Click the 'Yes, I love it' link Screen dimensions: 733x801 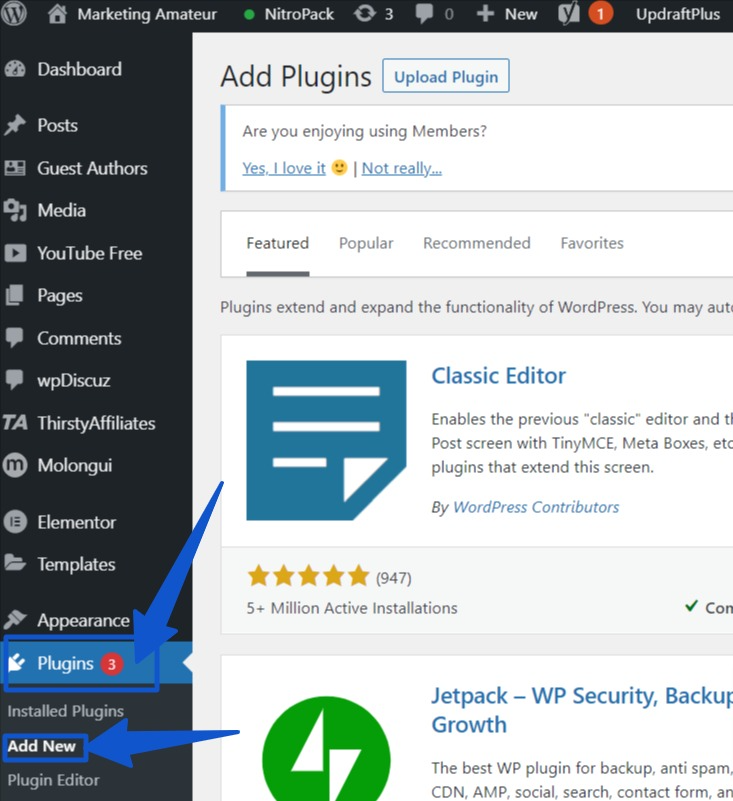pyautogui.click(x=284, y=168)
